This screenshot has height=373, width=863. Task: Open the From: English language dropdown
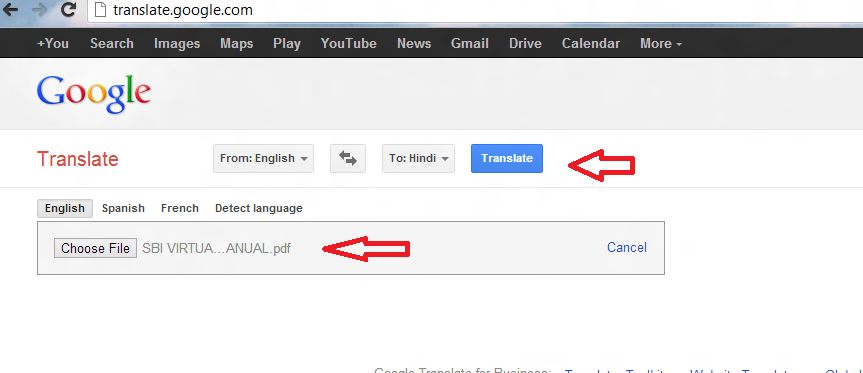click(x=264, y=158)
